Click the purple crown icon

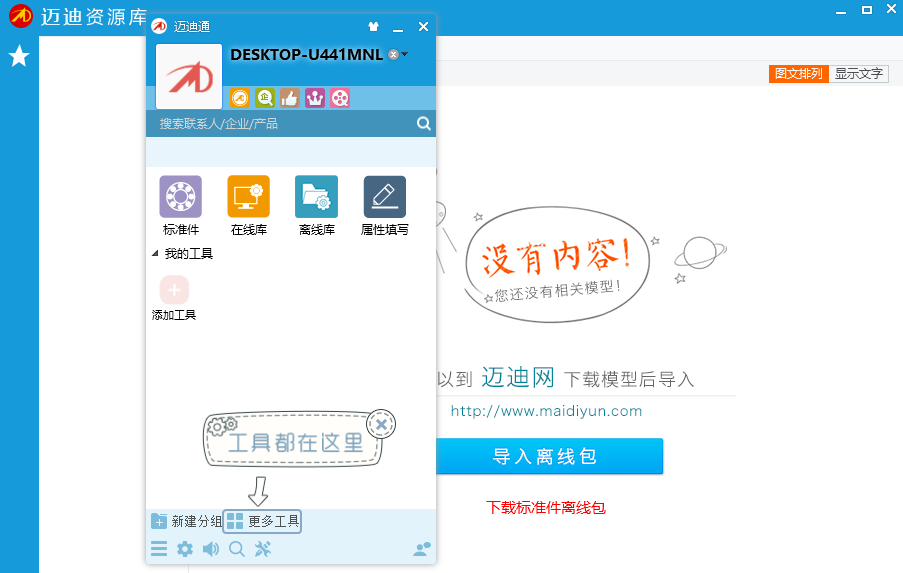315,98
